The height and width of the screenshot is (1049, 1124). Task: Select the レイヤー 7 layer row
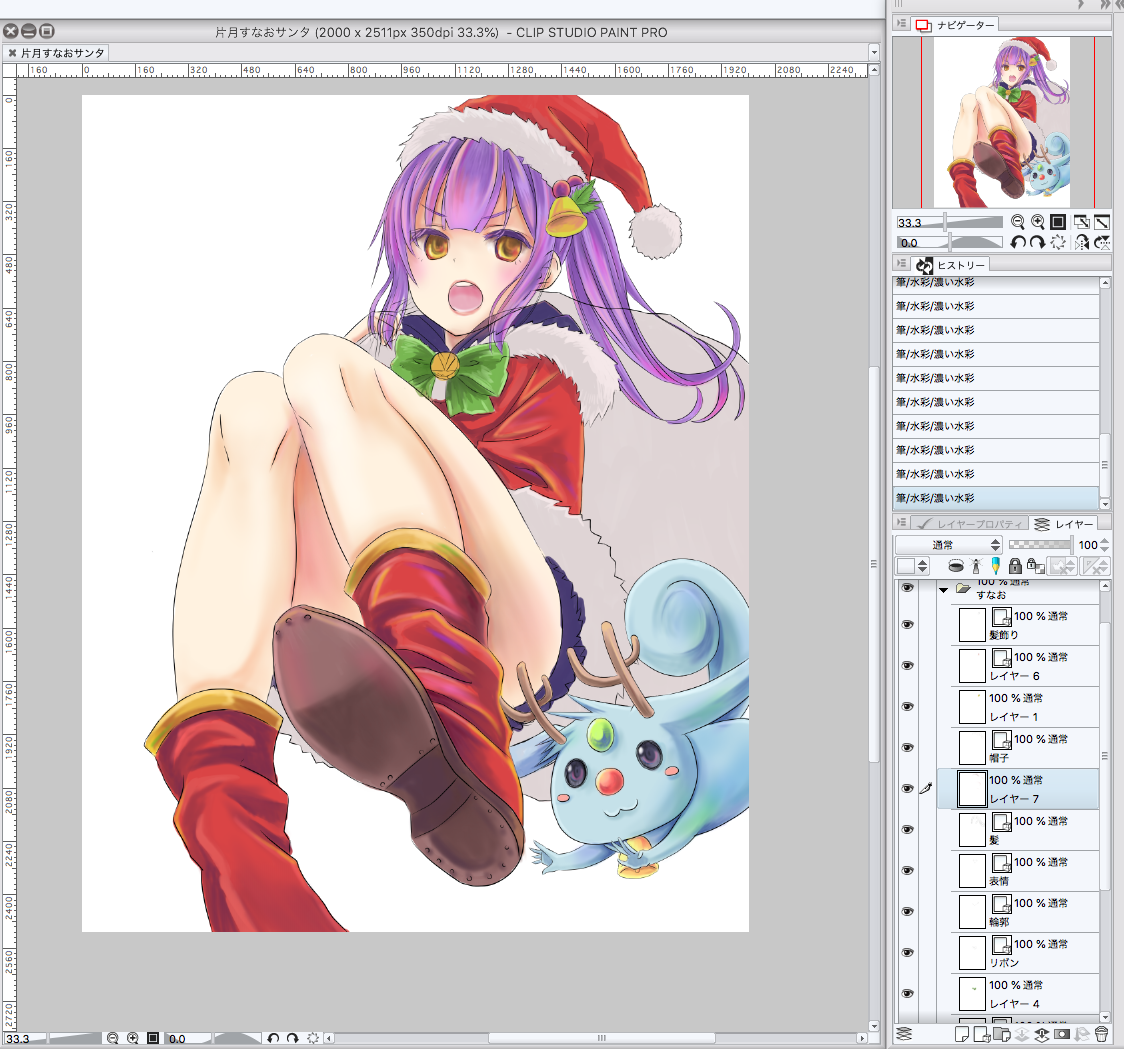tap(1018, 789)
